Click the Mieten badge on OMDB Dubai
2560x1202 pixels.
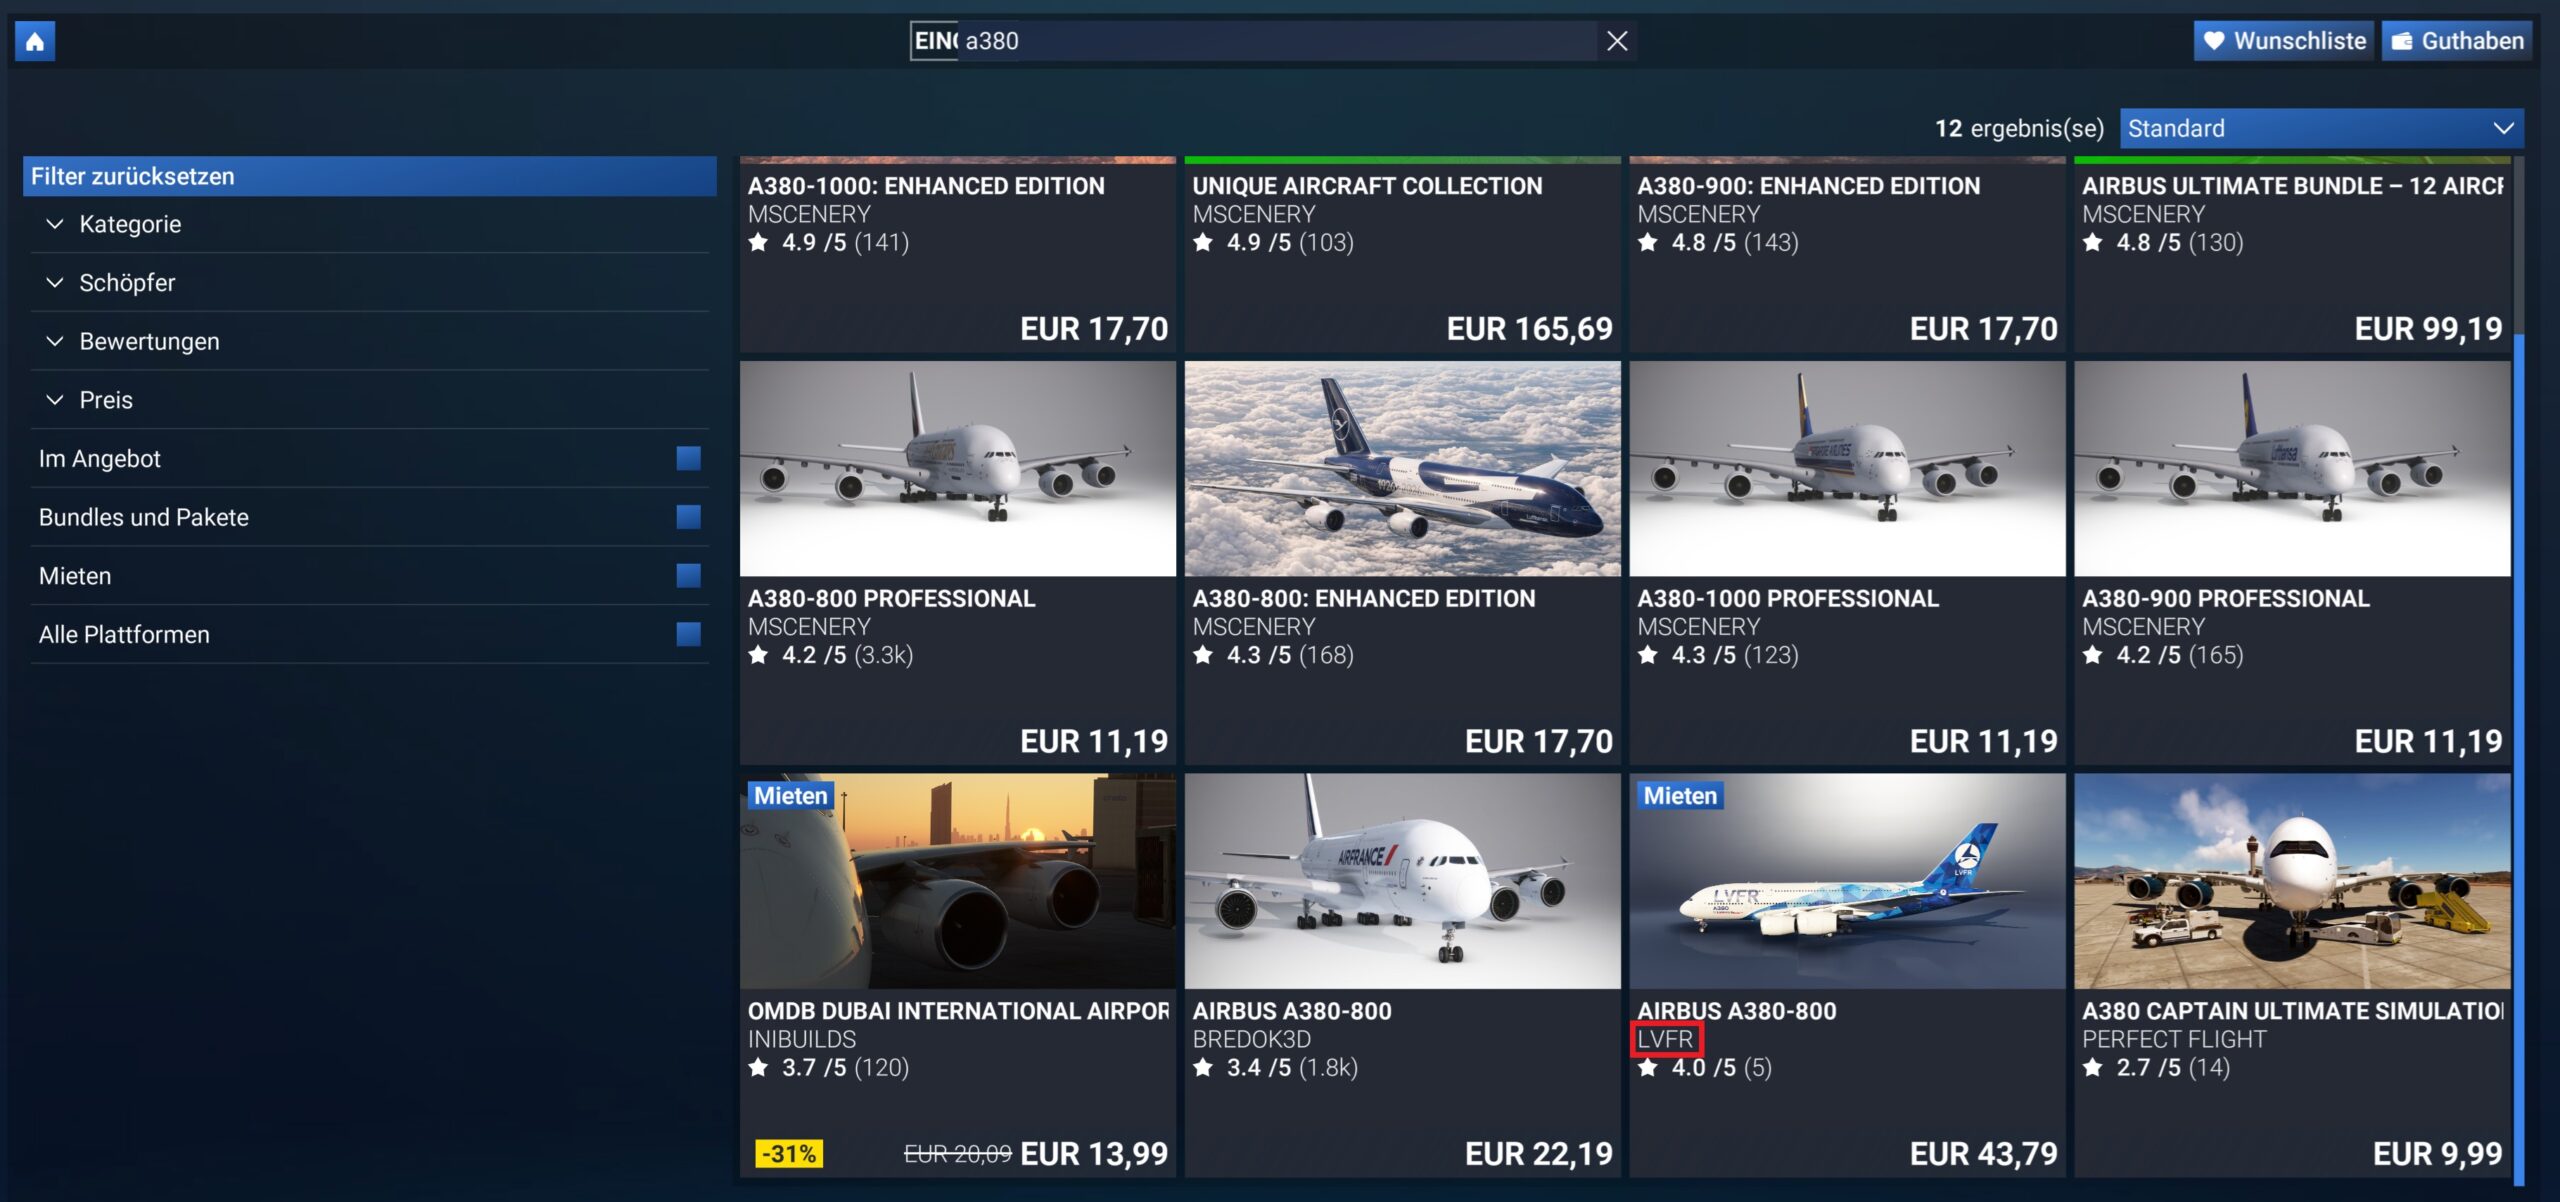[x=791, y=796]
